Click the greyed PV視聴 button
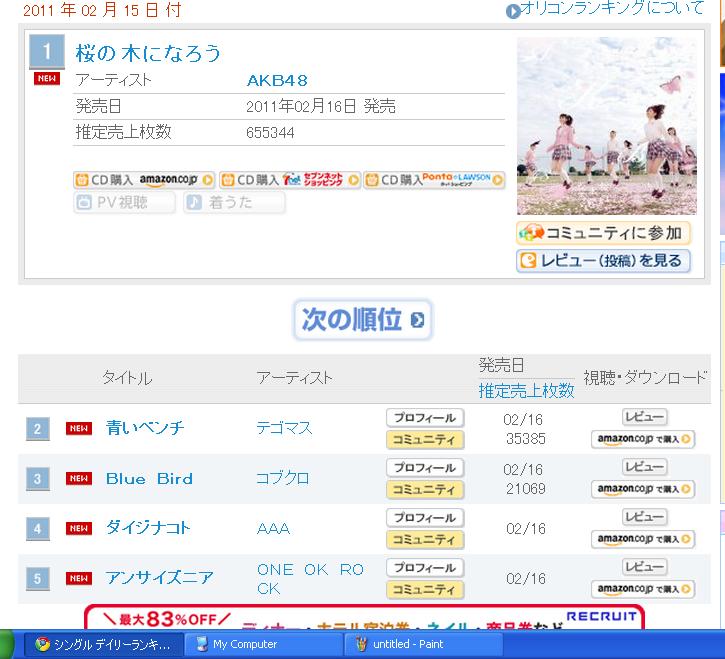 click(124, 203)
